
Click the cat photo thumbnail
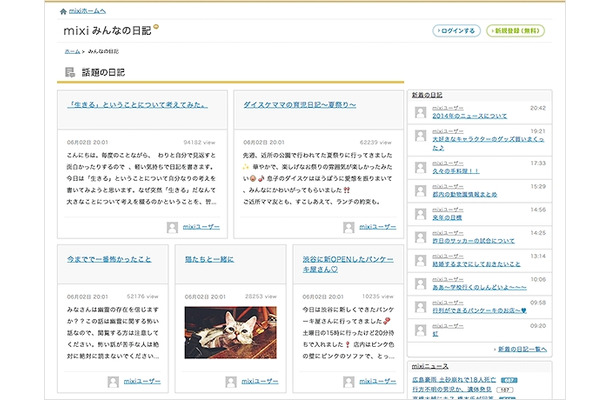[x=231, y=332]
